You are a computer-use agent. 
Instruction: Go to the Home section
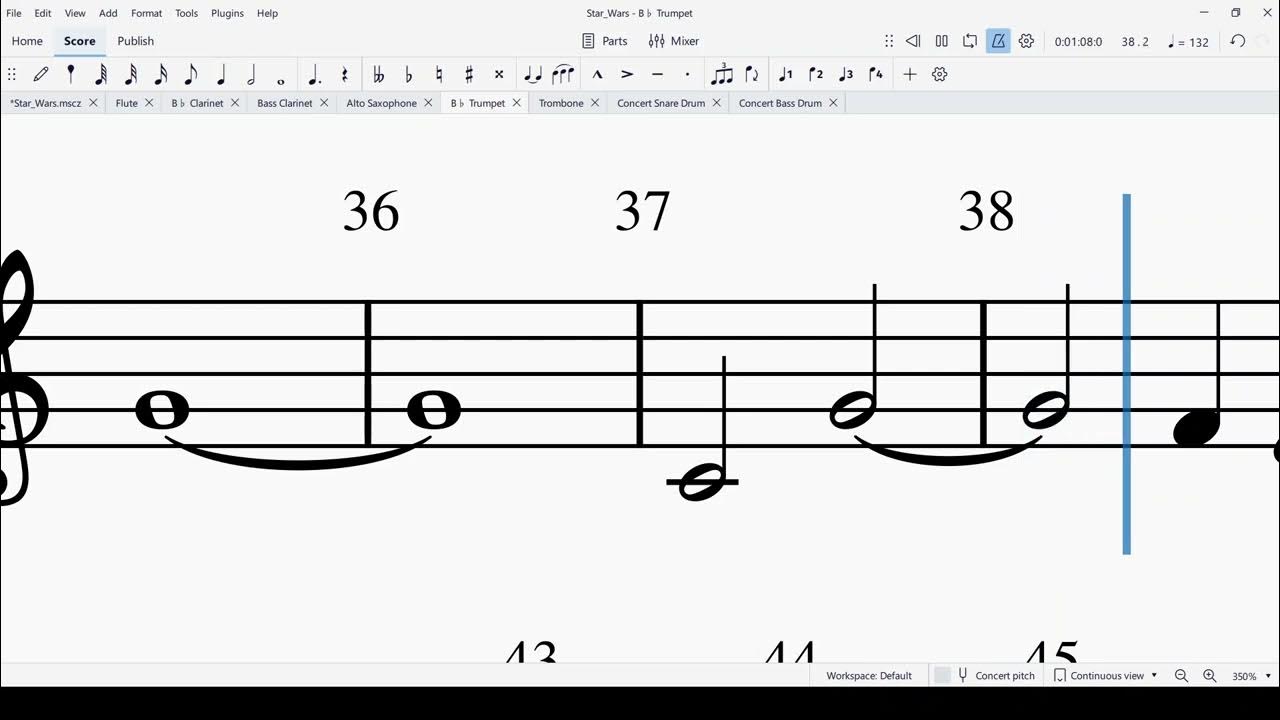[27, 41]
